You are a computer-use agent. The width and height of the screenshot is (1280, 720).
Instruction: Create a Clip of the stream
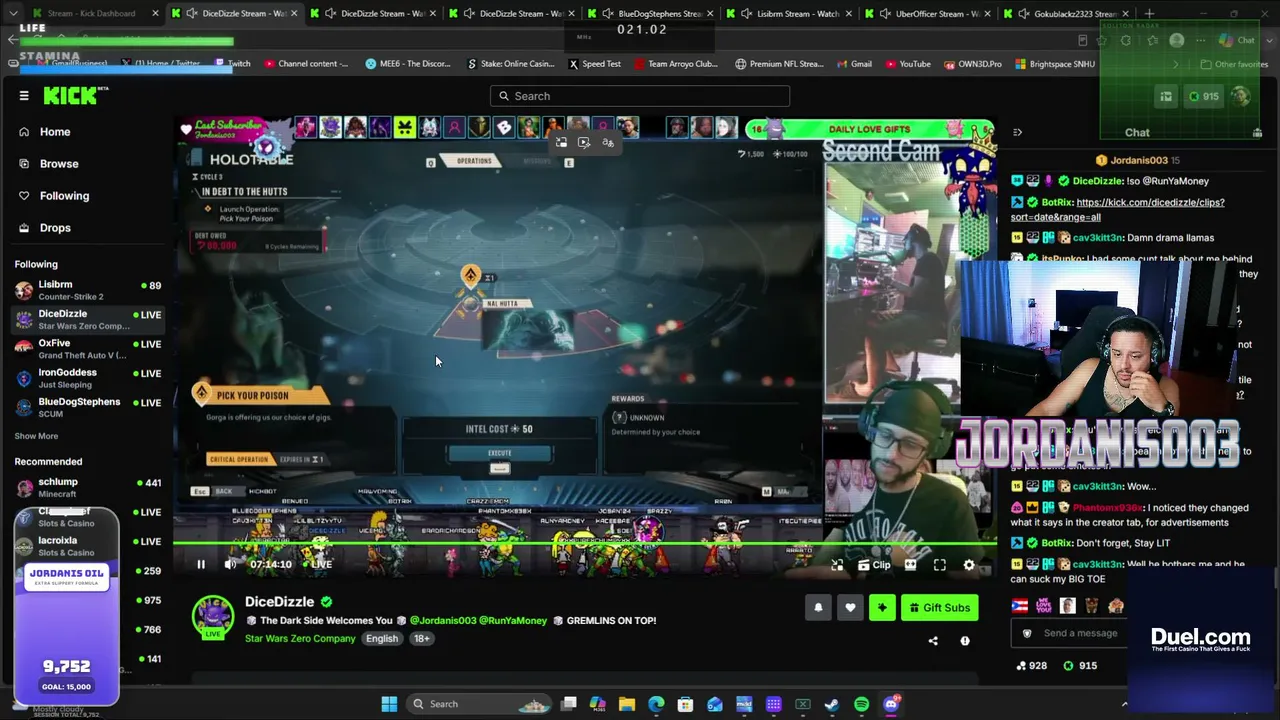click(873, 565)
